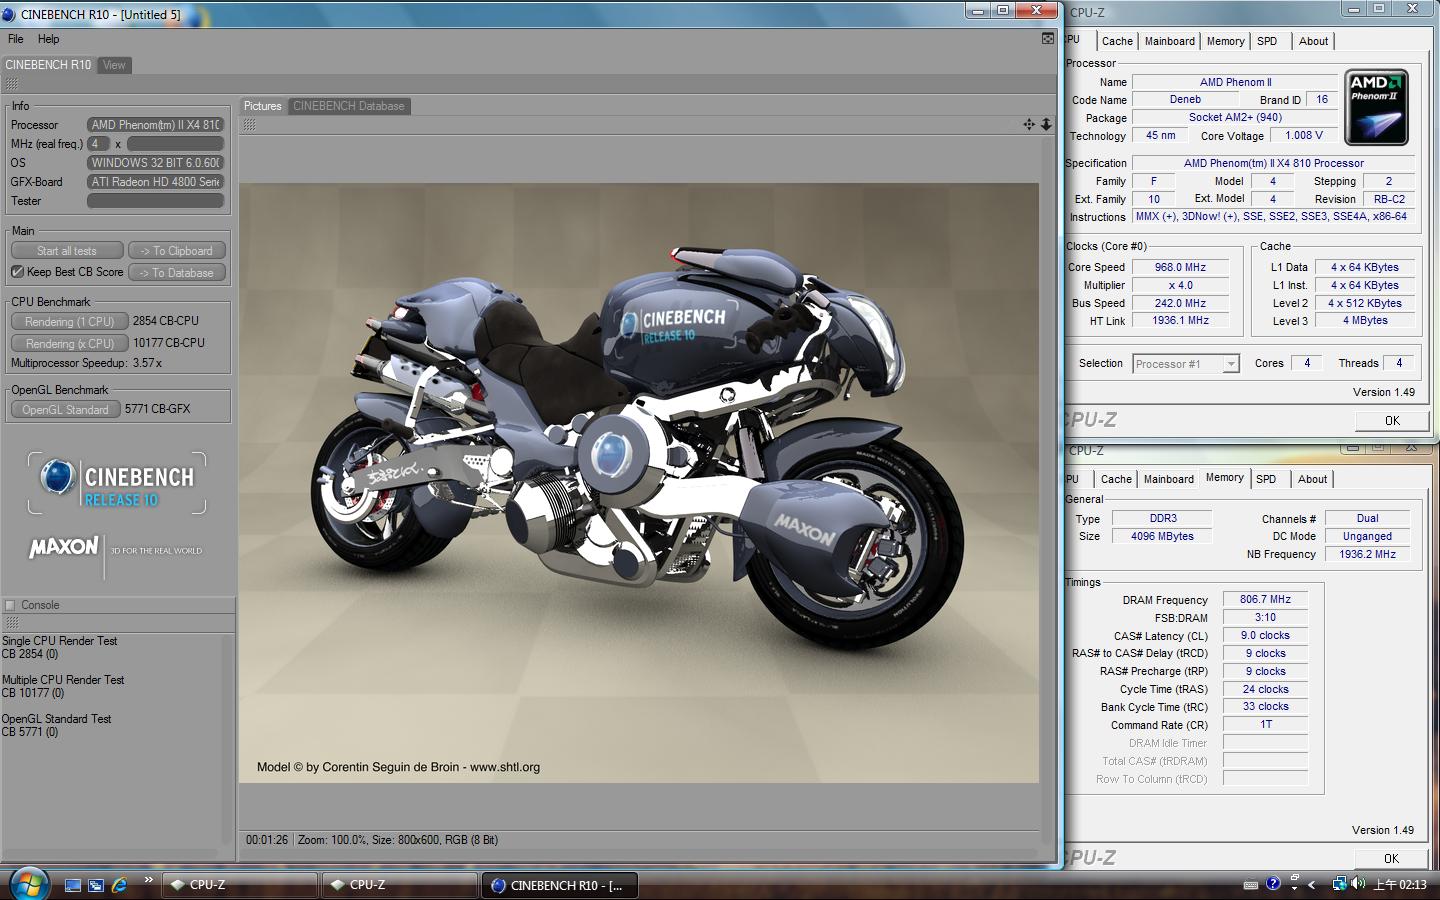Switch to the CINEBENCH Database tab
The width and height of the screenshot is (1440, 900).
pos(349,106)
